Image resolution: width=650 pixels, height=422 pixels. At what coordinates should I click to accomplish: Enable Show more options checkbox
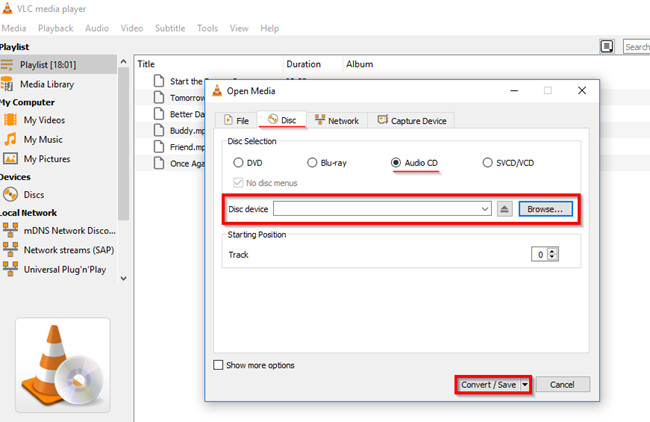click(219, 365)
